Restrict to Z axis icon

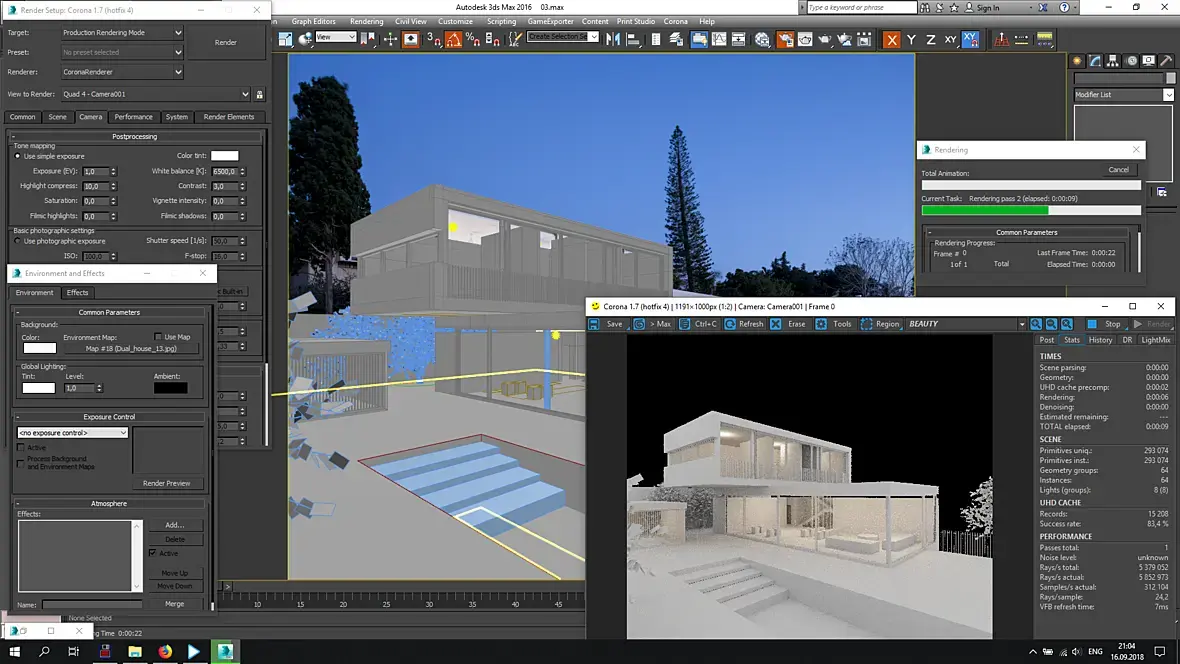coord(931,39)
